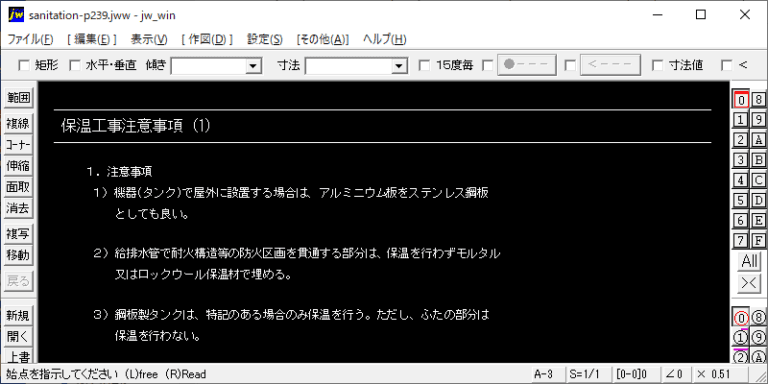Expand the 寸法 dimension dropdown

pos(399,66)
